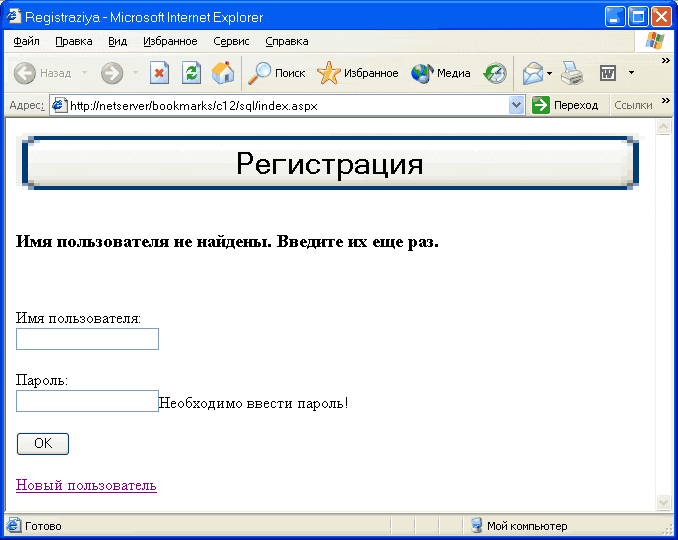Click the Адрес: address bar label
The height and width of the screenshot is (540, 678).
(27, 105)
